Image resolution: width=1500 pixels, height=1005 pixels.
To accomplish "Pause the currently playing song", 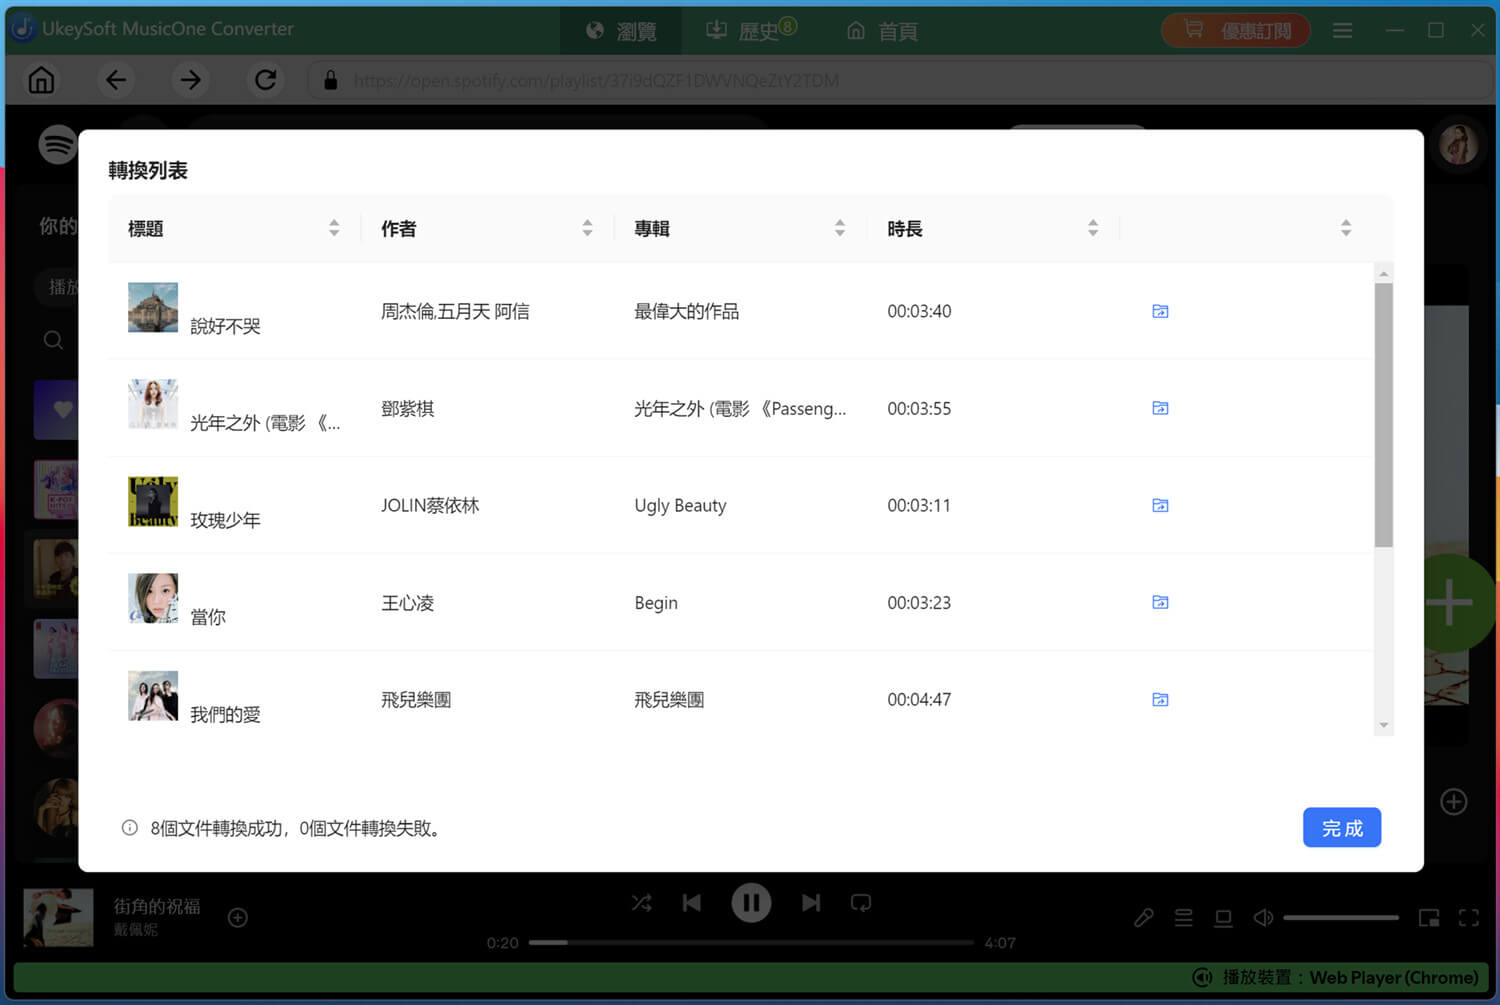I will 751,902.
